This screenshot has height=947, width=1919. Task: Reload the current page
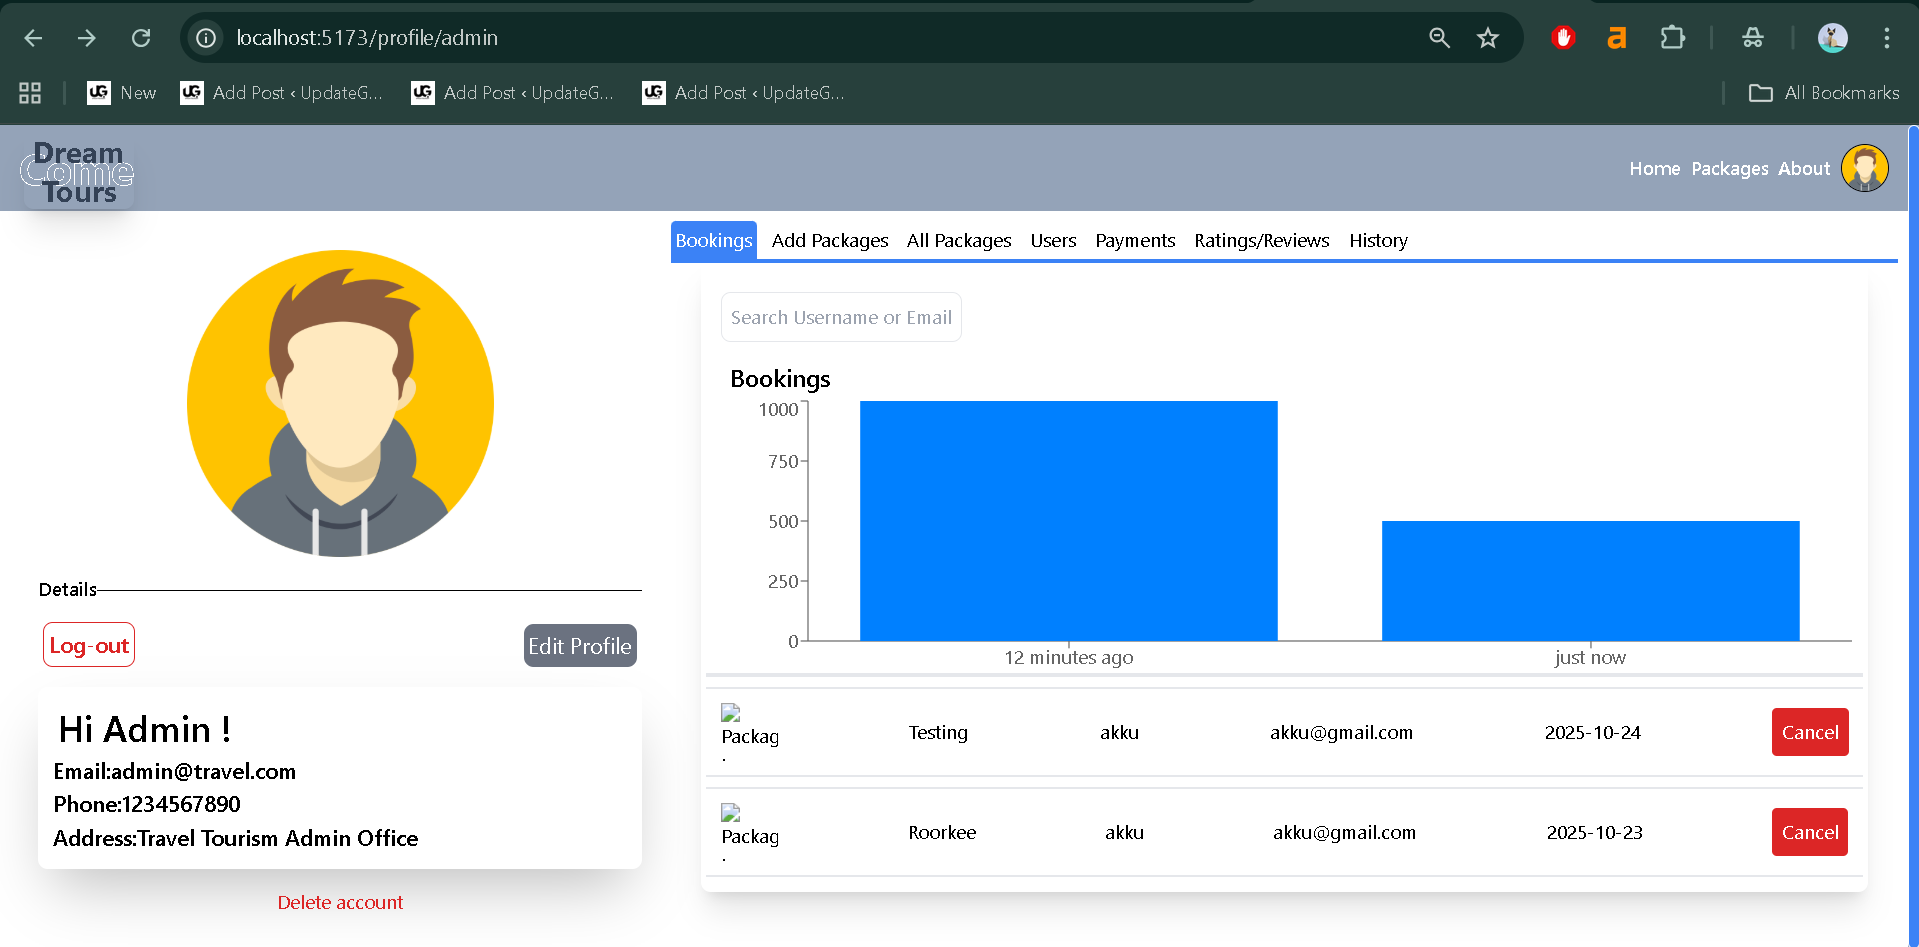(141, 38)
